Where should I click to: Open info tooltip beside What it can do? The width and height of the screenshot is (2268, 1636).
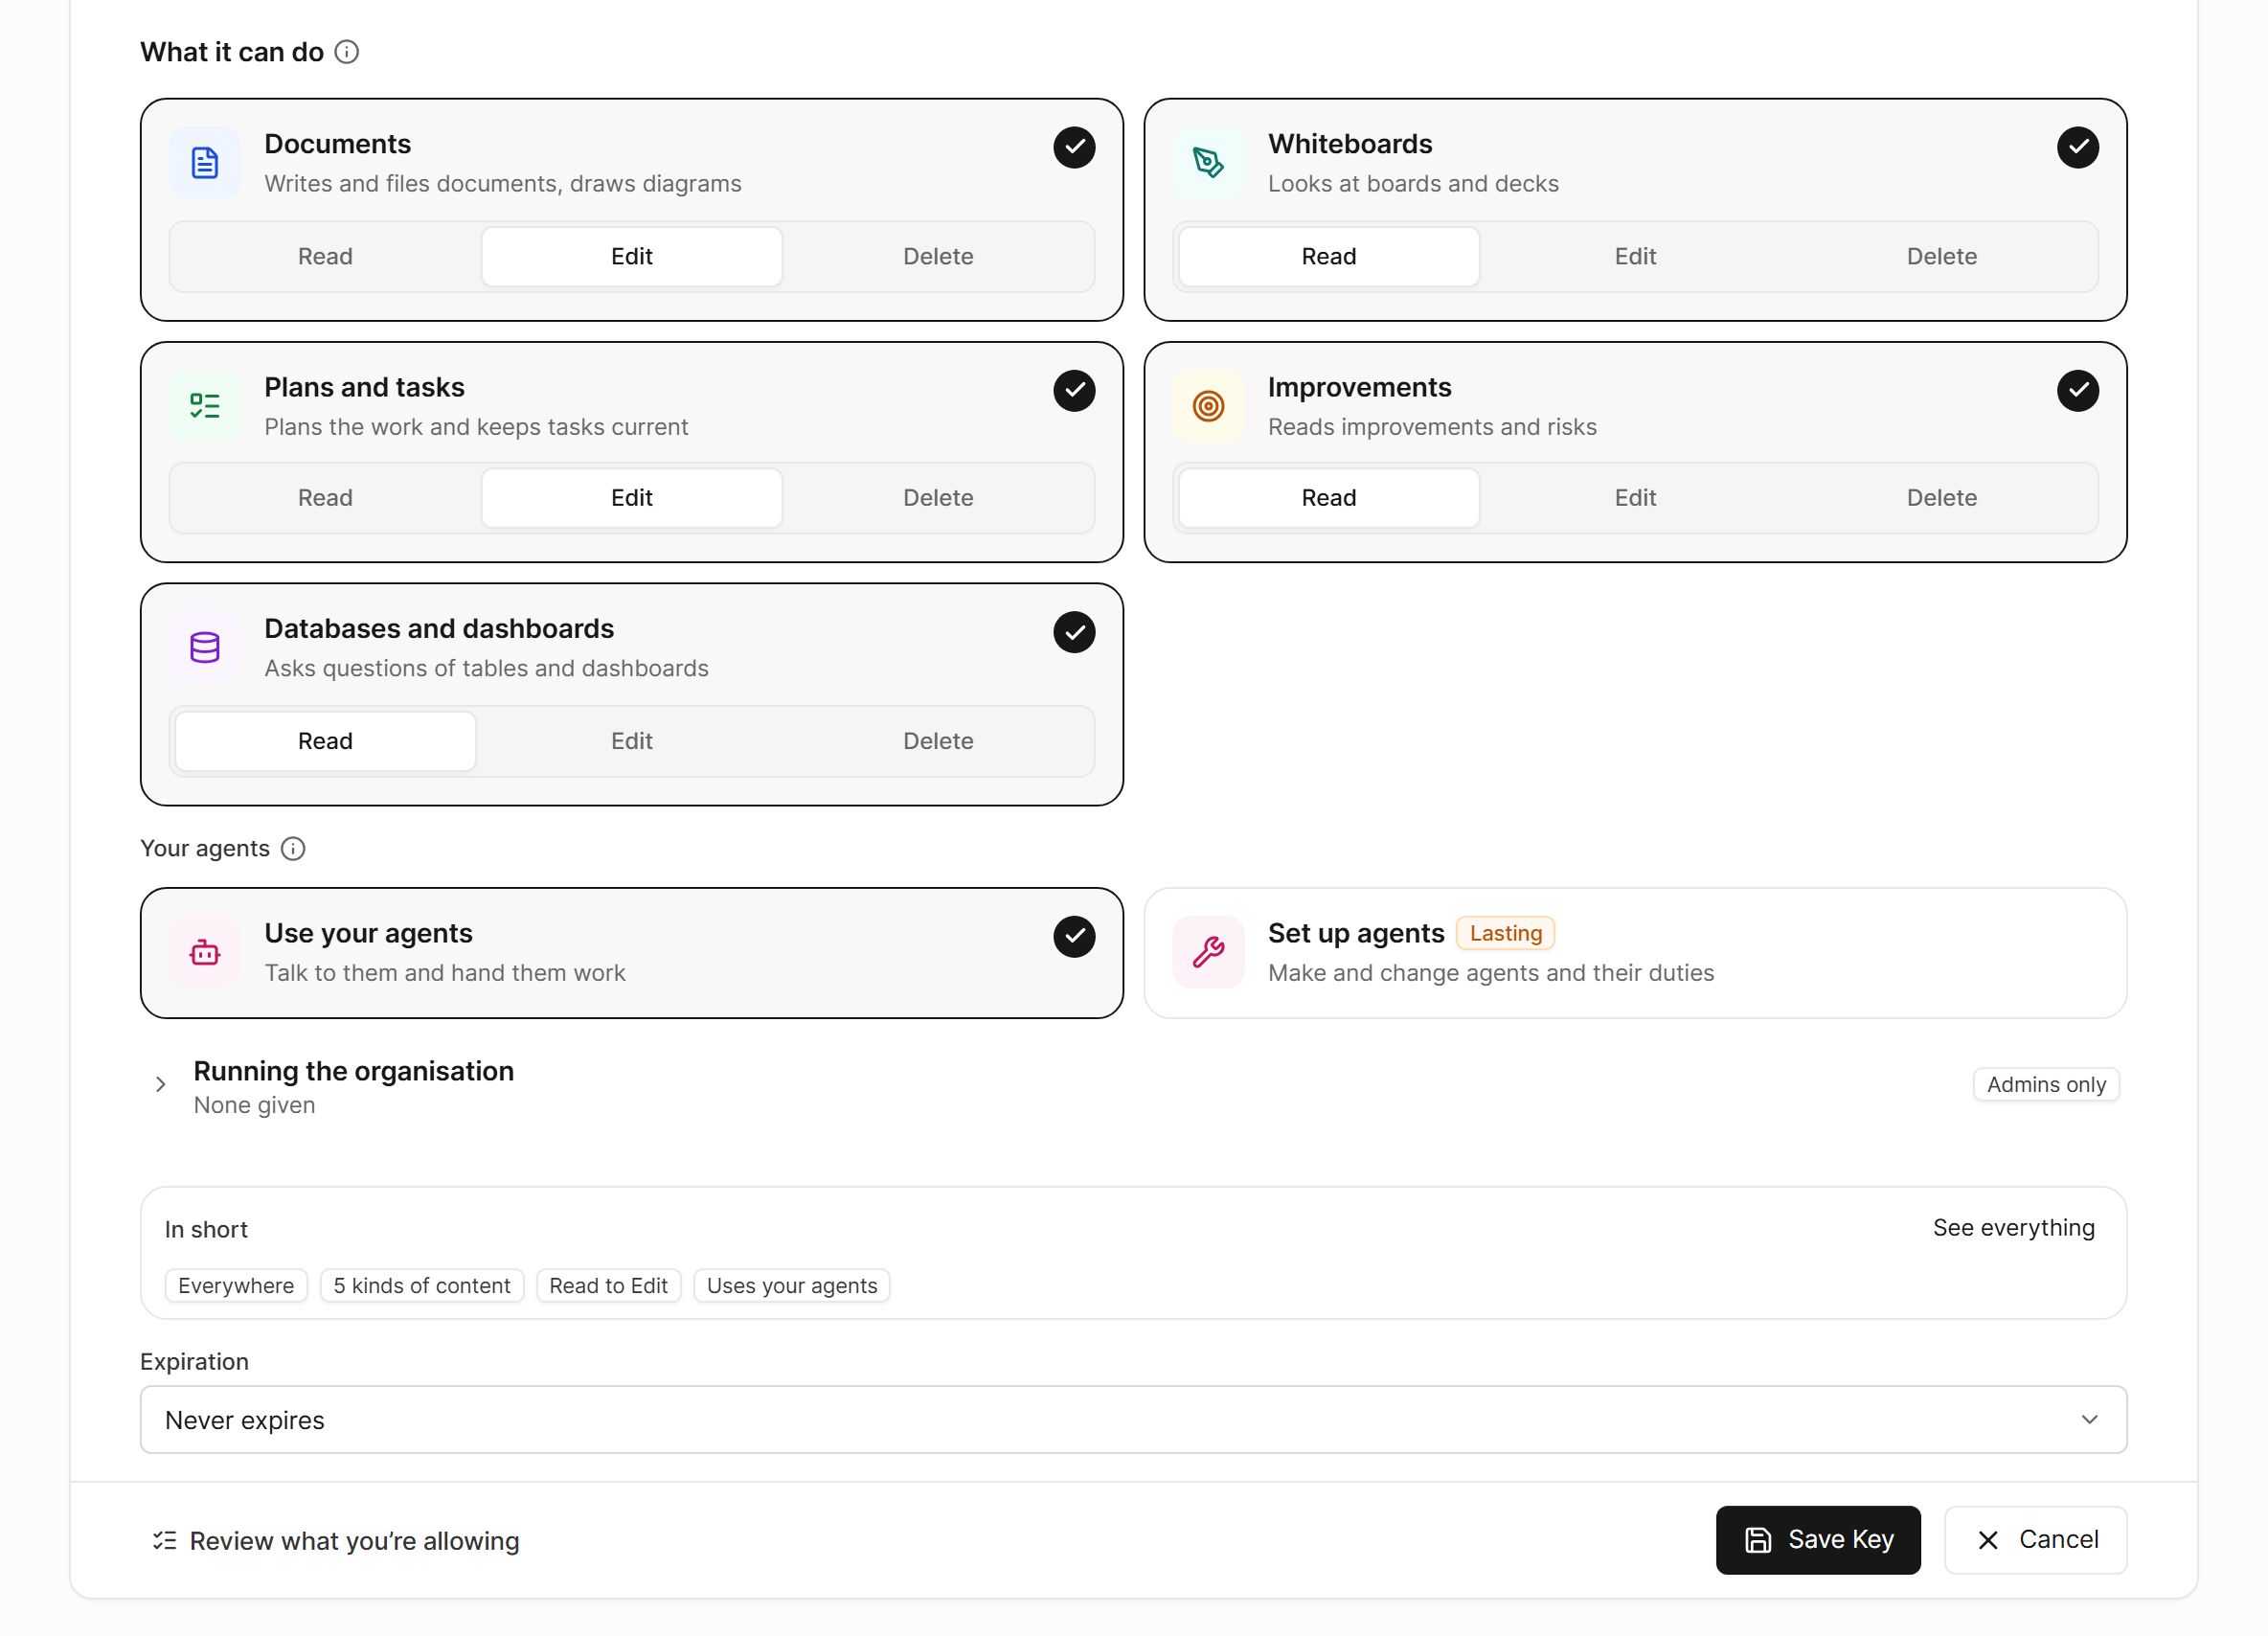point(347,52)
